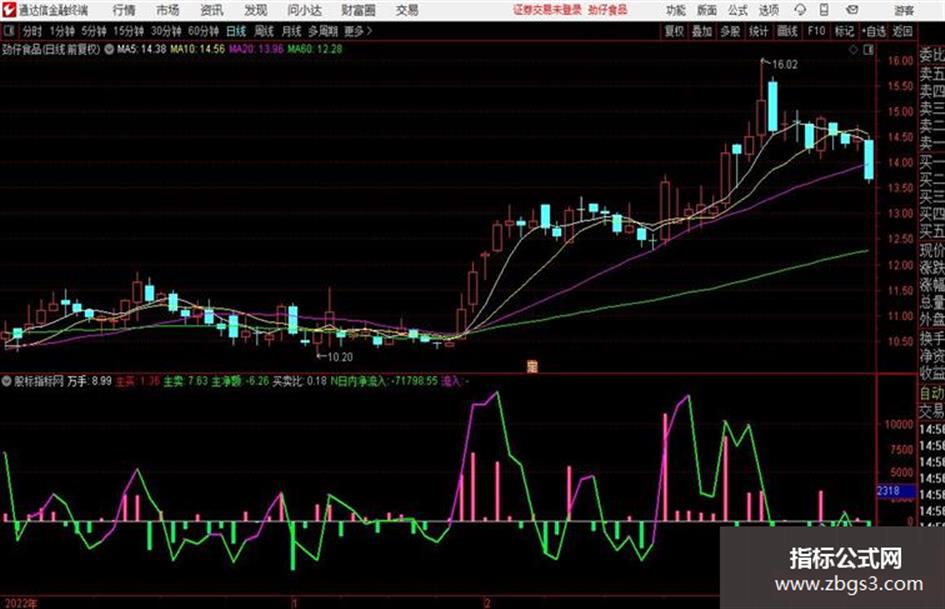945x609 pixels.
Task: Open the F10 company info button
Action: [816, 31]
